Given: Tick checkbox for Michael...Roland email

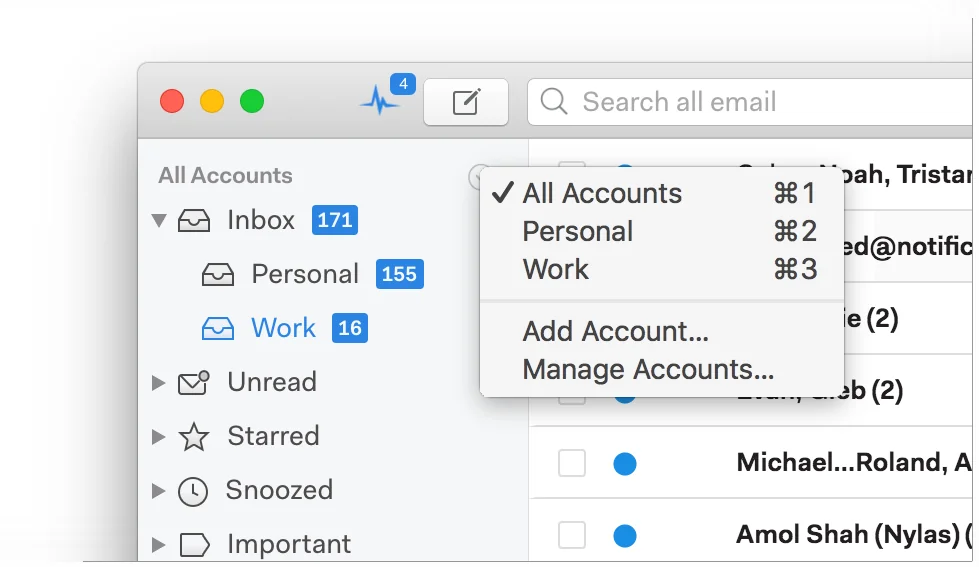Looking at the screenshot, I should coord(571,463).
